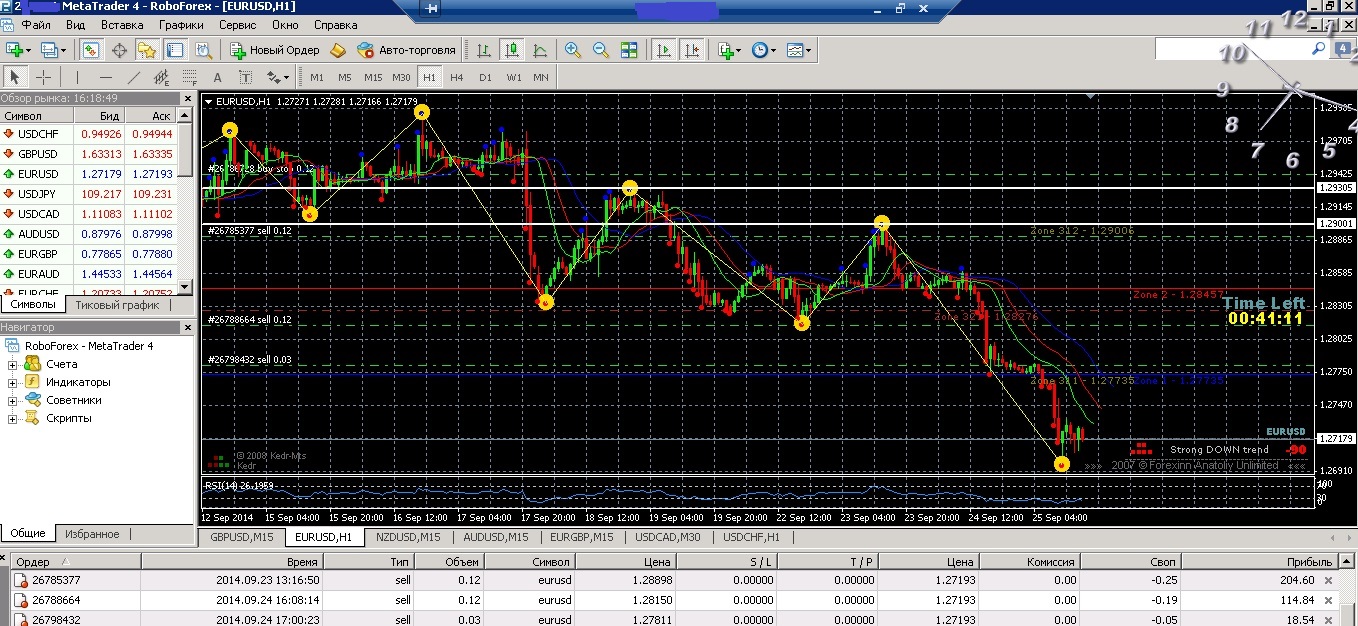This screenshot has width=1358, height=626.
Task: Open the tile windows layout icon
Action: 629,50
